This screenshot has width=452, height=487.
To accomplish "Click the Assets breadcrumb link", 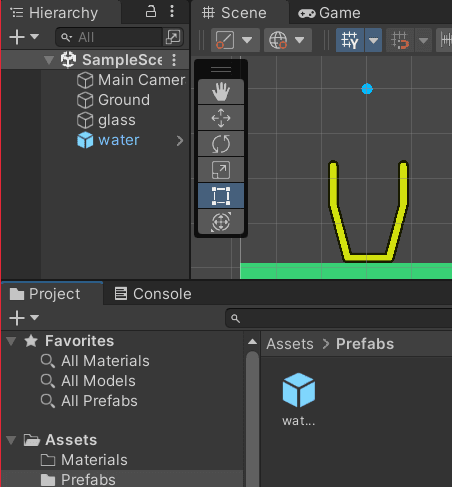I will pyautogui.click(x=290, y=344).
